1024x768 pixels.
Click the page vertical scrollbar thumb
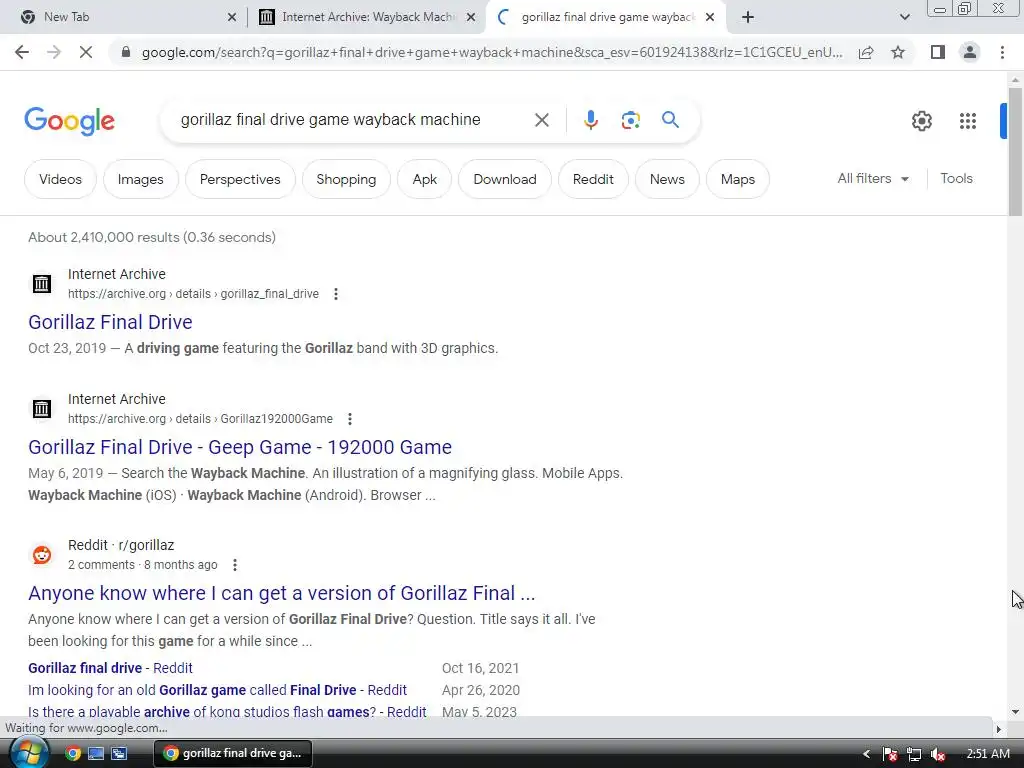point(1015,152)
